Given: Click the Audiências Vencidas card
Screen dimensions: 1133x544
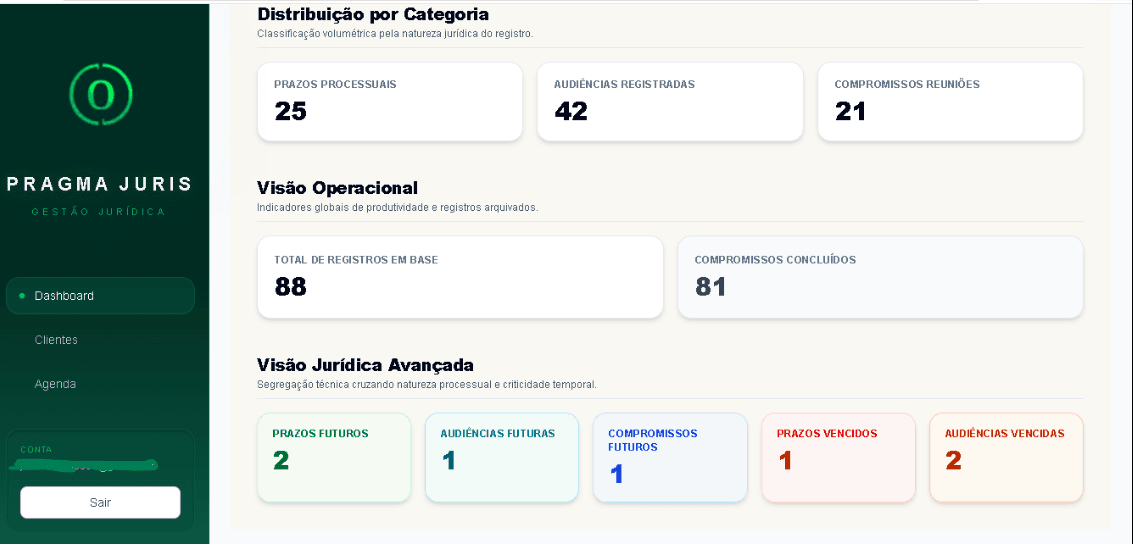Looking at the screenshot, I should coord(1007,458).
